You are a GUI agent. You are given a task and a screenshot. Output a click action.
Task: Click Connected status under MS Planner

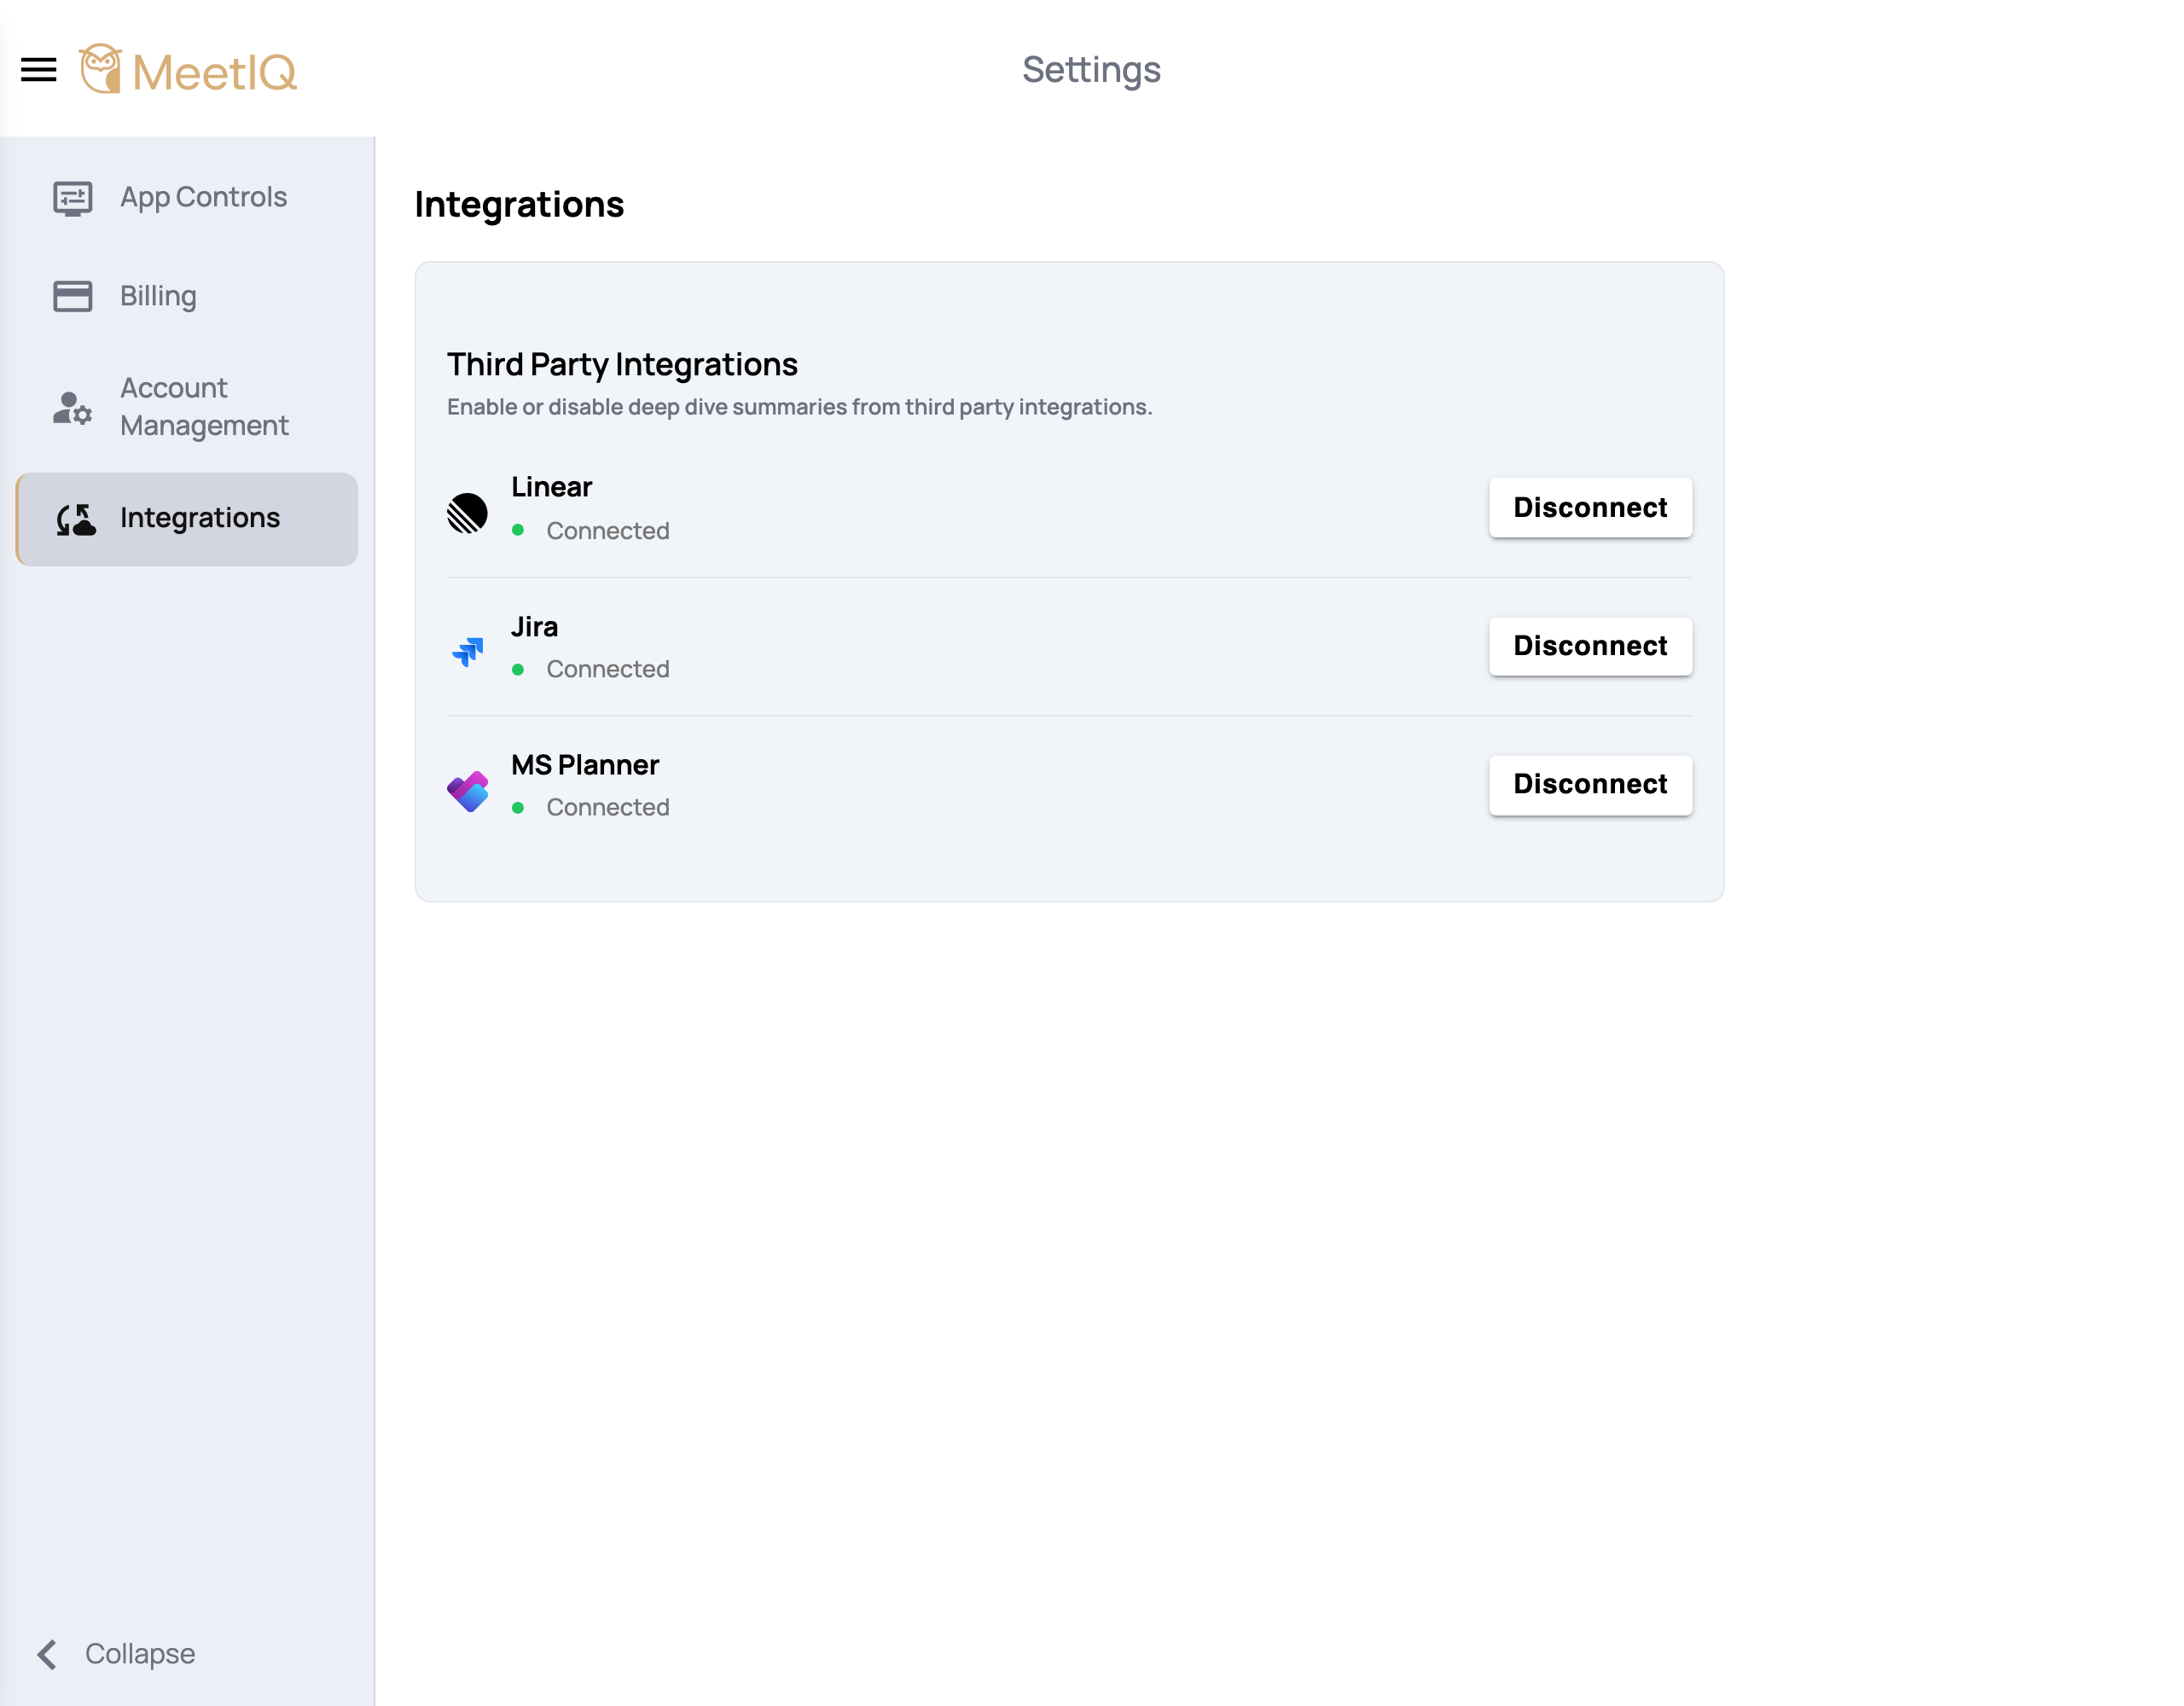pos(608,807)
